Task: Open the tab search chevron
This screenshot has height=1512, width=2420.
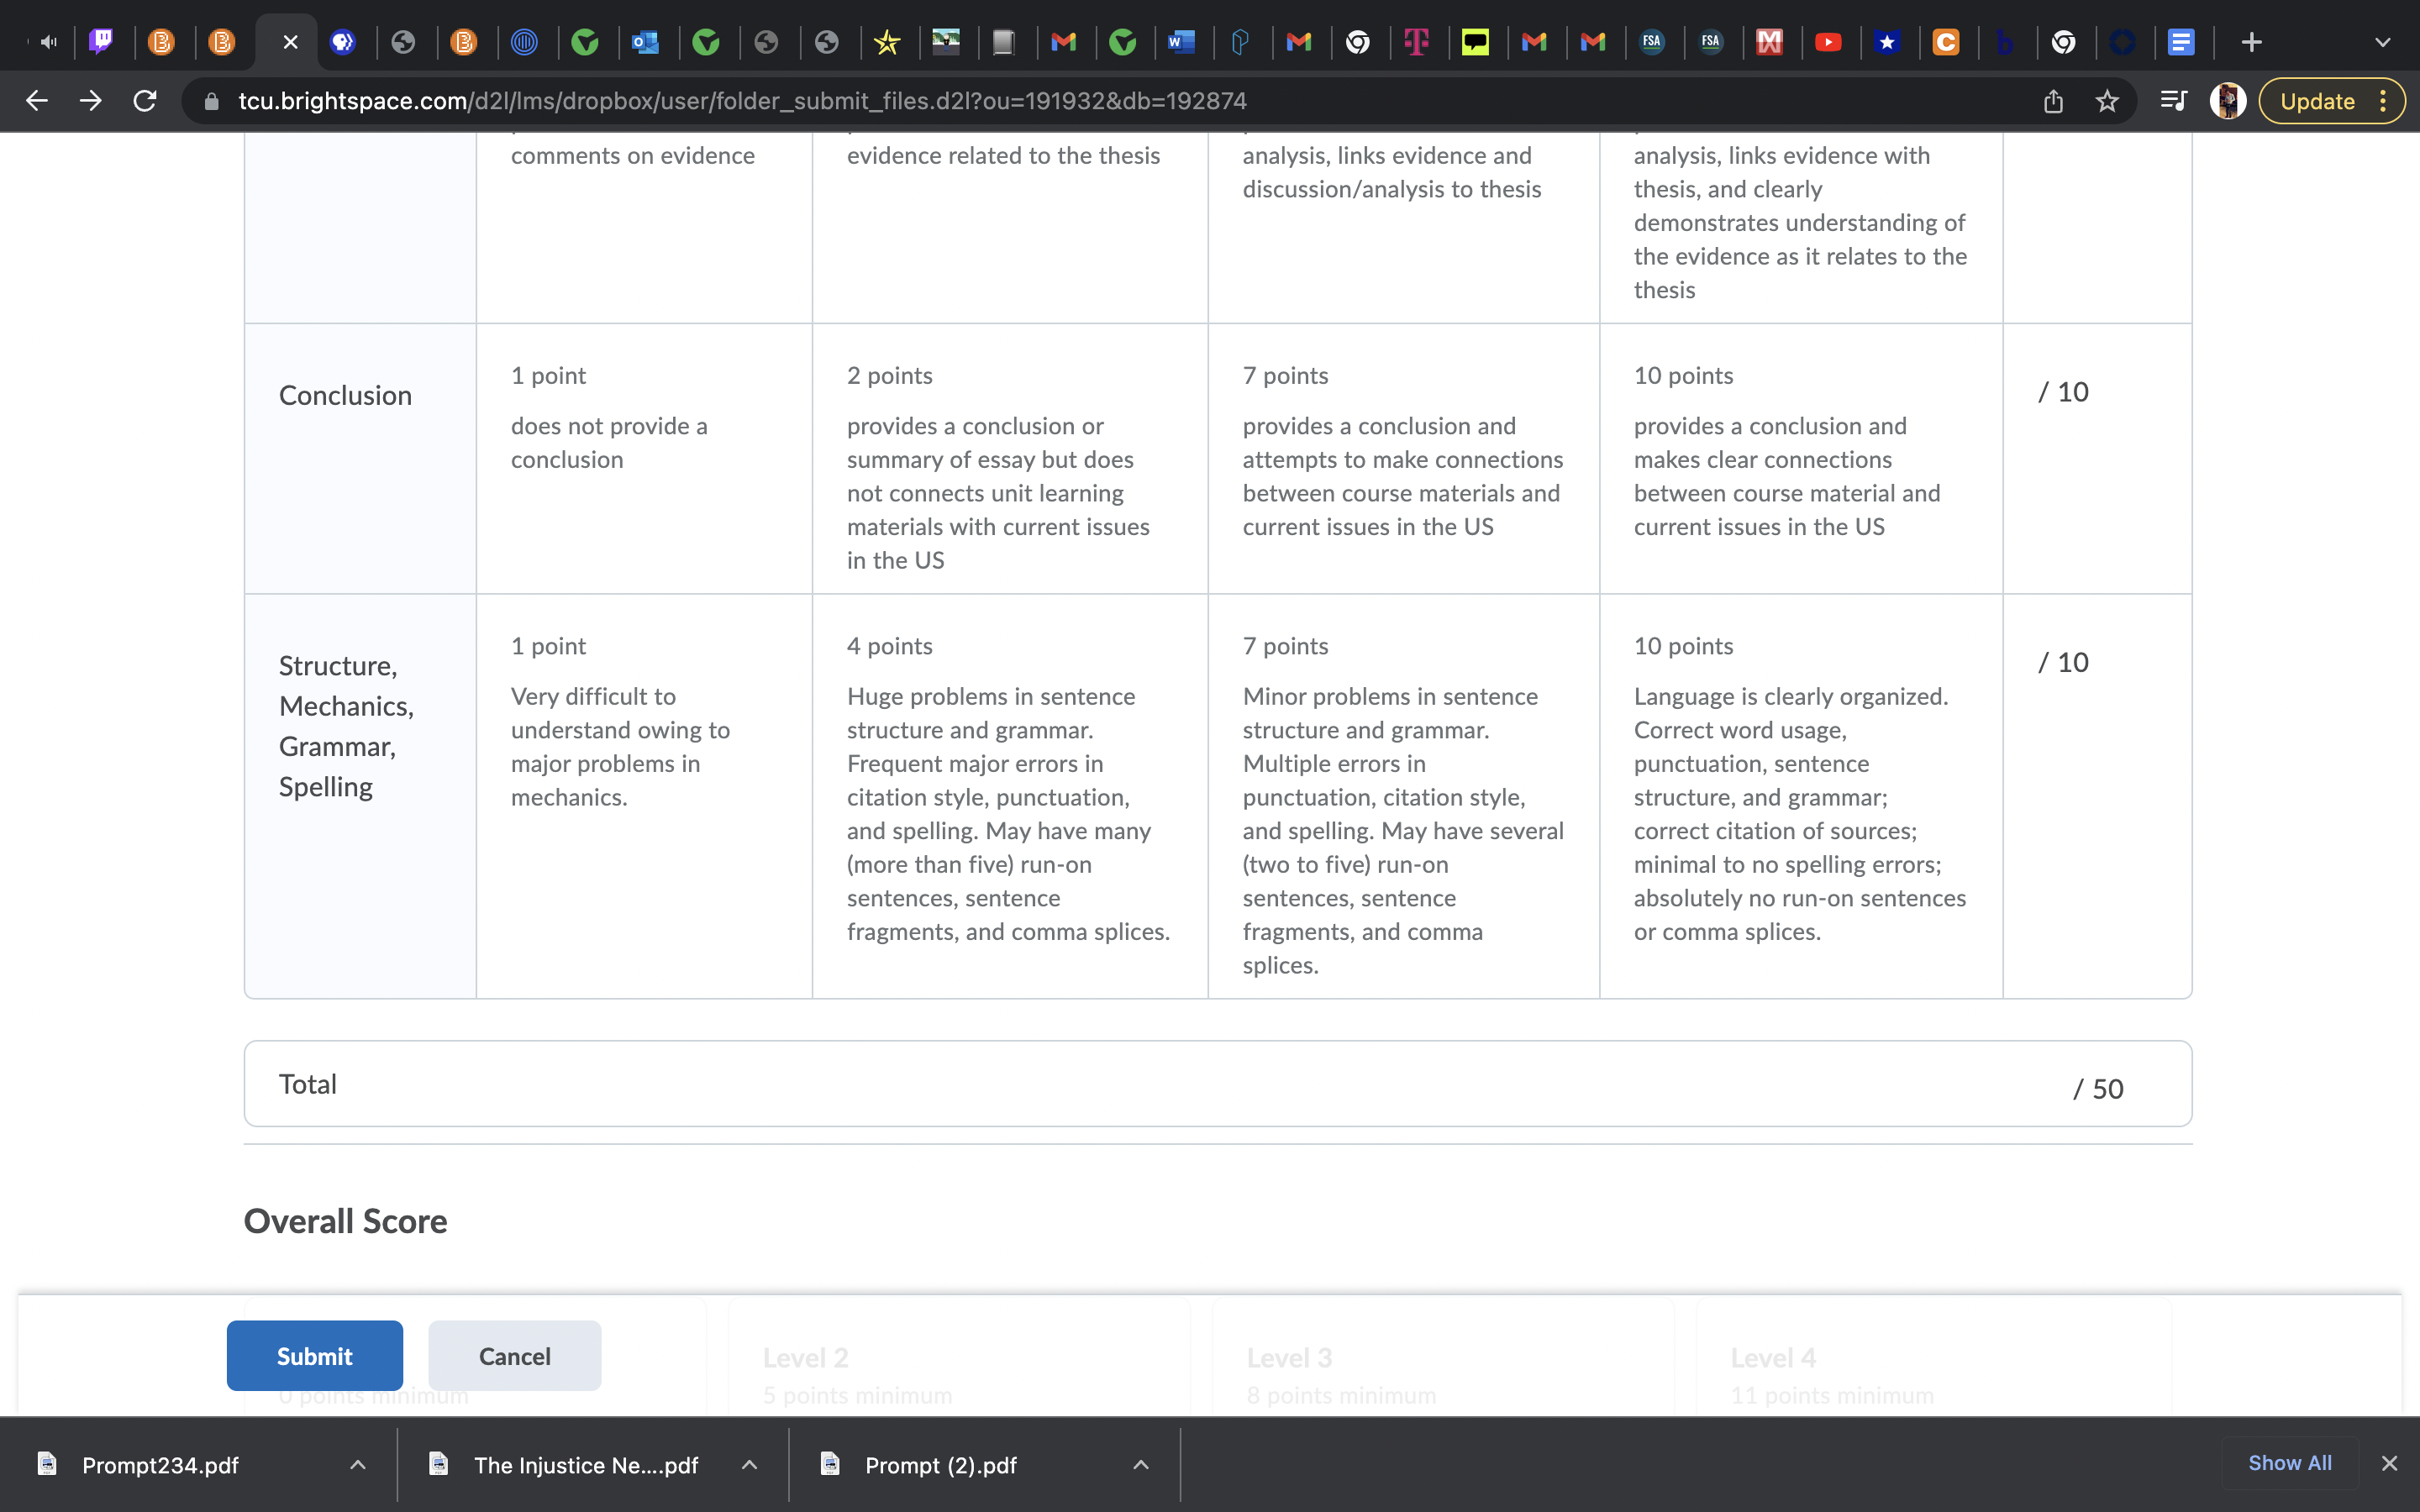Action: 2382,42
